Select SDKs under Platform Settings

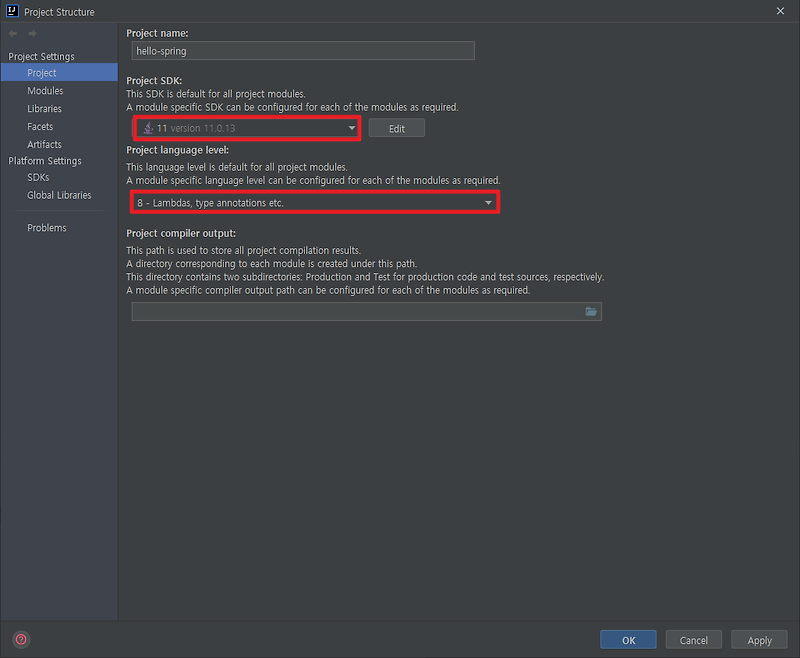click(x=37, y=177)
